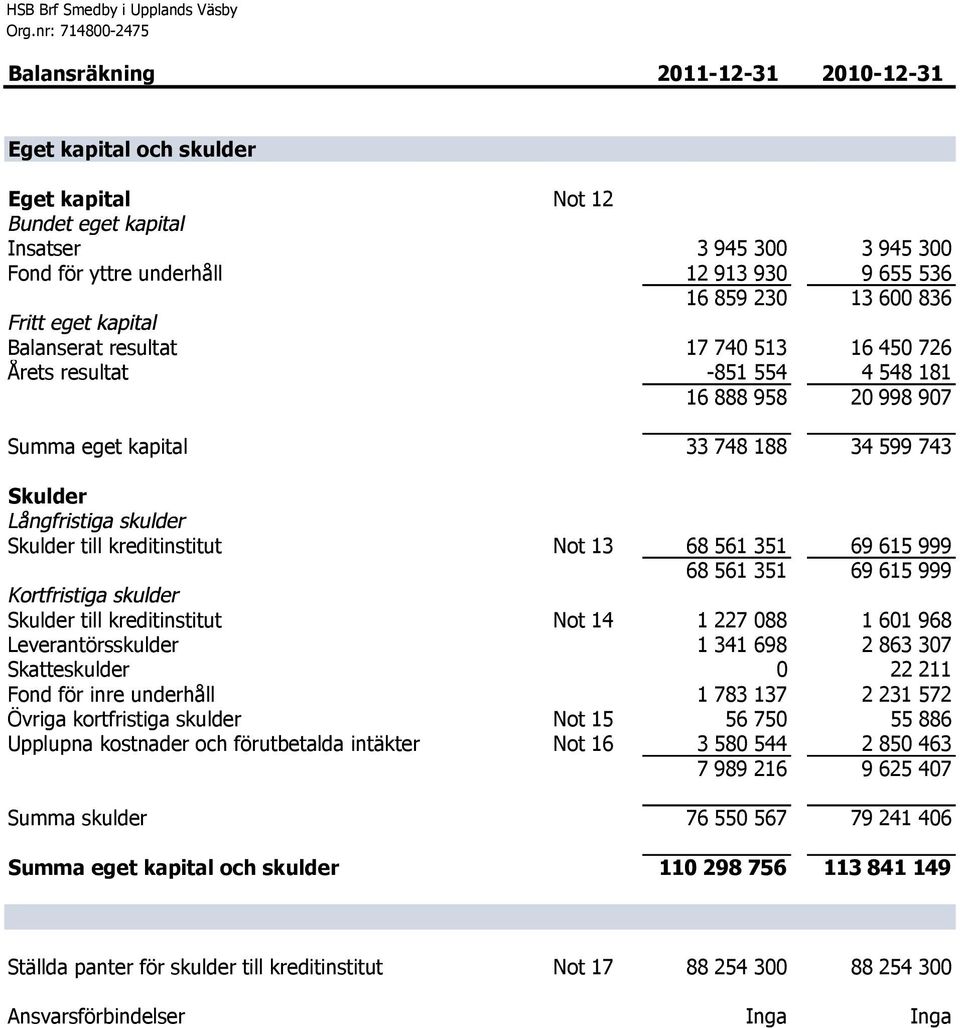Select the Årets resultat value -851 554
The height and width of the screenshot is (1028, 960).
click(747, 372)
